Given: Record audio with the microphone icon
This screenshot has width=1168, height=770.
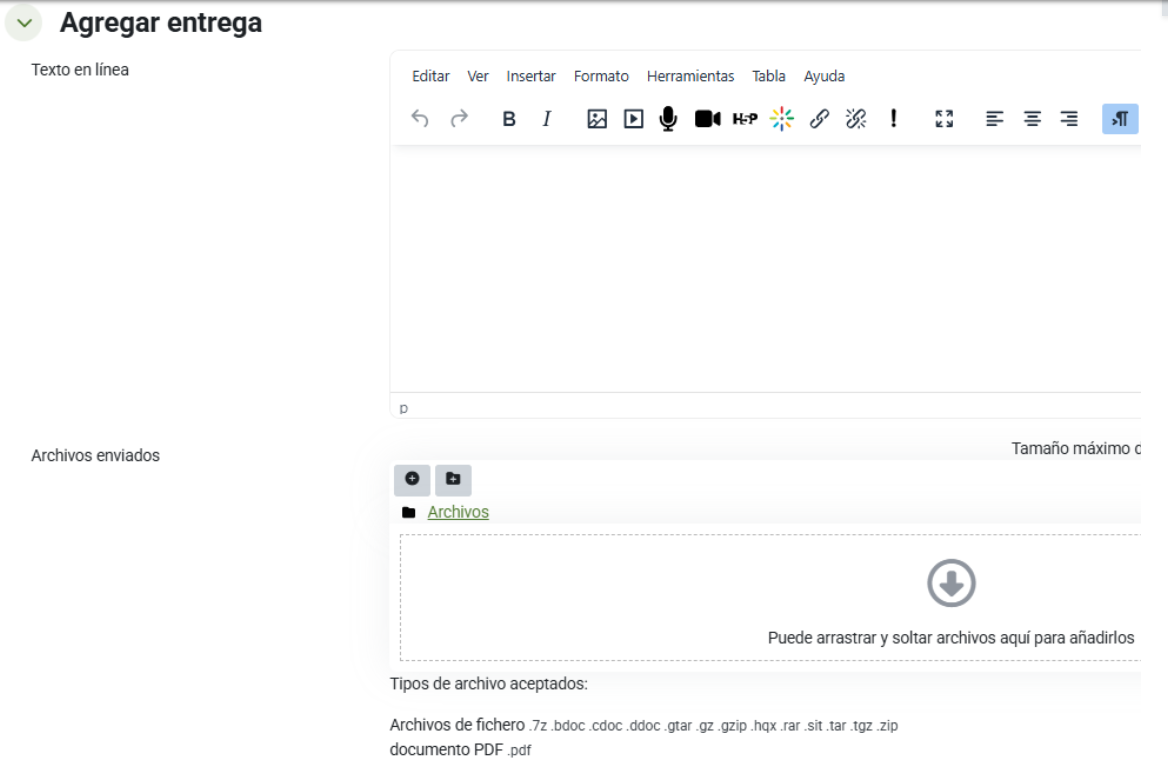Looking at the screenshot, I should 668,119.
